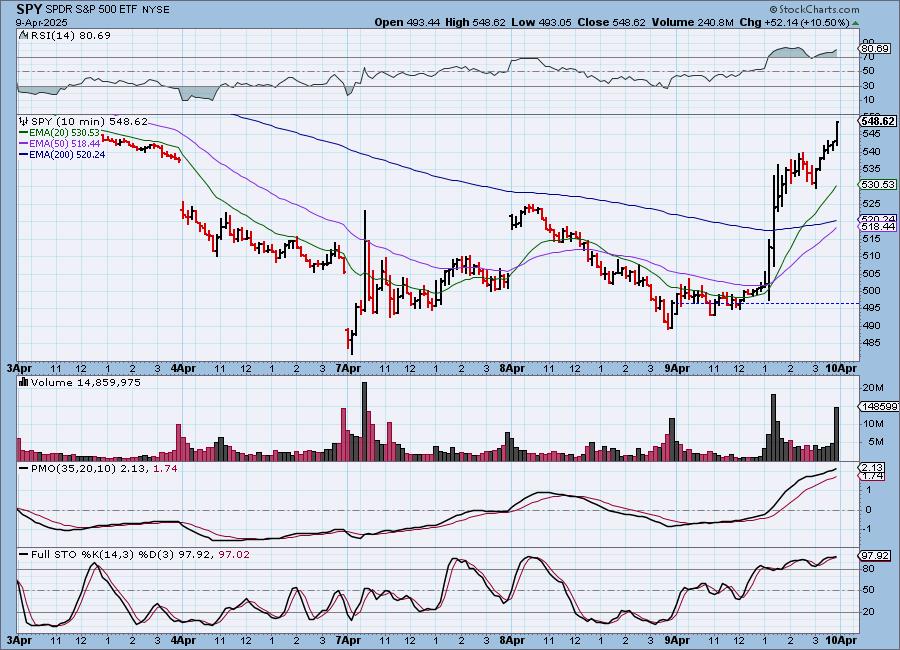
Task: Click the purple EMA(50) legend line marker
Action: (24, 144)
